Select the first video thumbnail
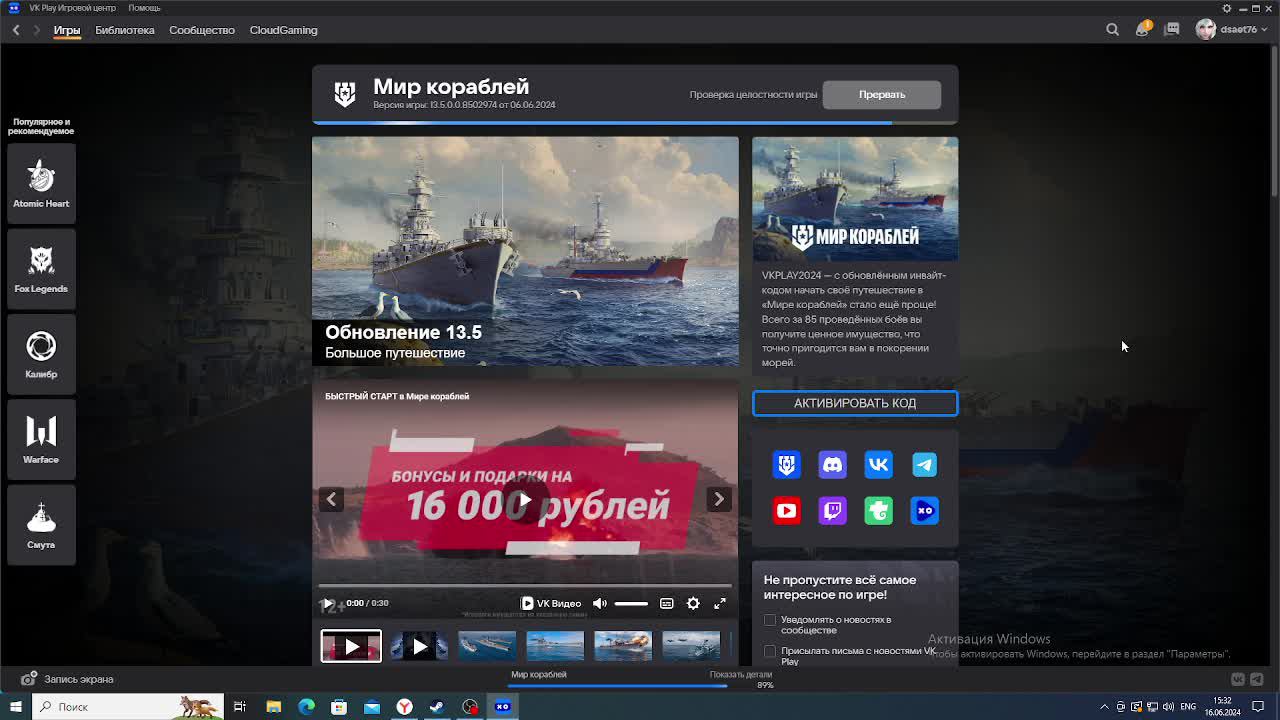The height and width of the screenshot is (720, 1280). click(351, 646)
